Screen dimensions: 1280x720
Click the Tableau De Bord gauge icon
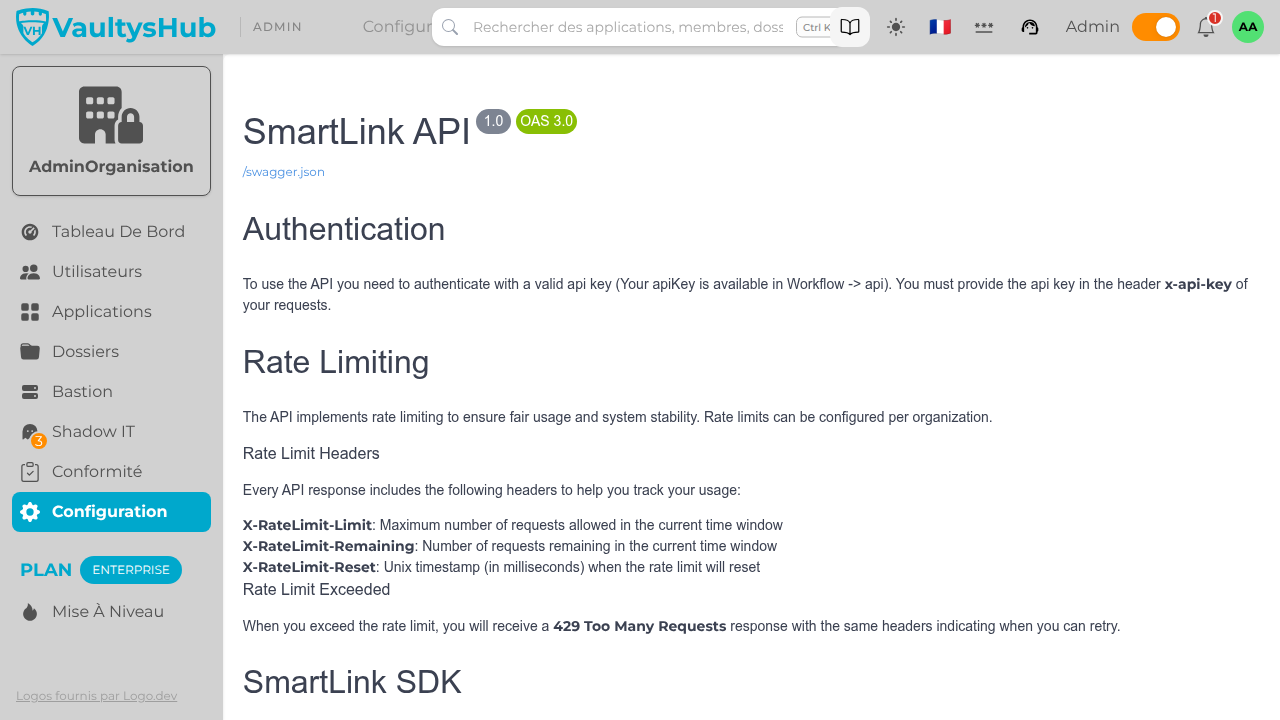(30, 232)
